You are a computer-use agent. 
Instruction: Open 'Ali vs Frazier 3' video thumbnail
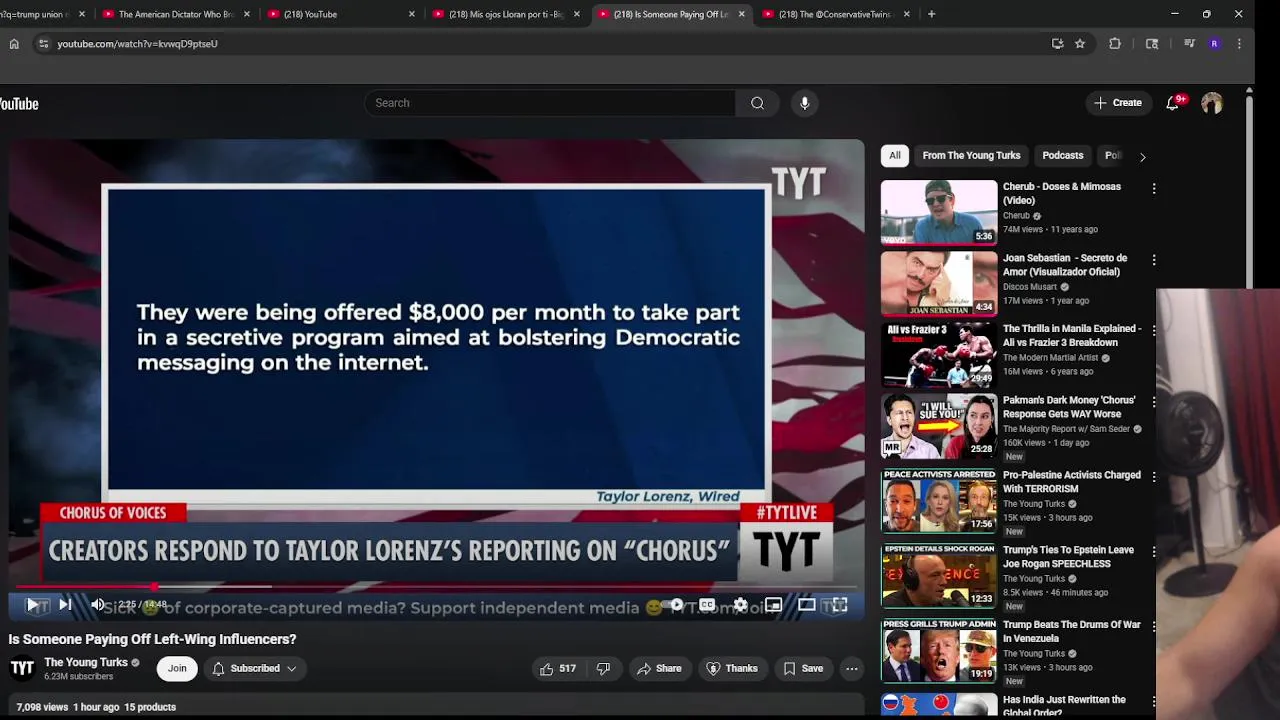point(939,355)
